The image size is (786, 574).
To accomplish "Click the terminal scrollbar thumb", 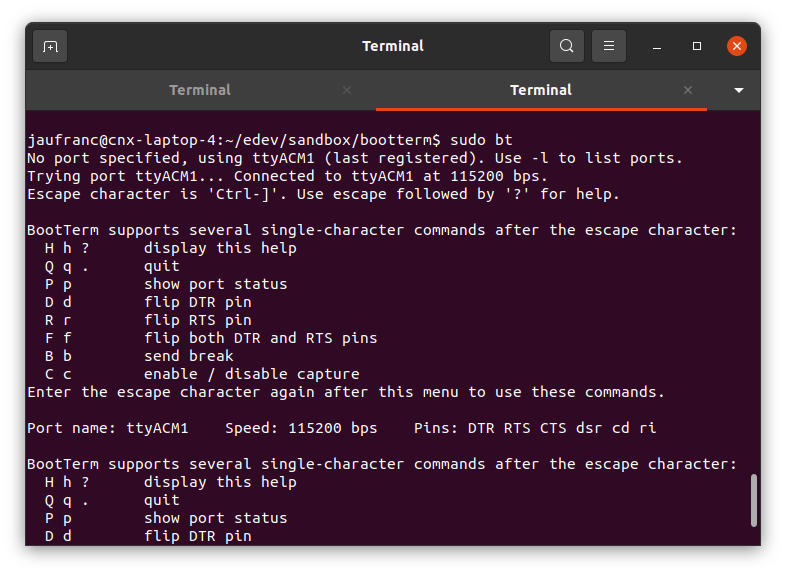I will pyautogui.click(x=753, y=500).
